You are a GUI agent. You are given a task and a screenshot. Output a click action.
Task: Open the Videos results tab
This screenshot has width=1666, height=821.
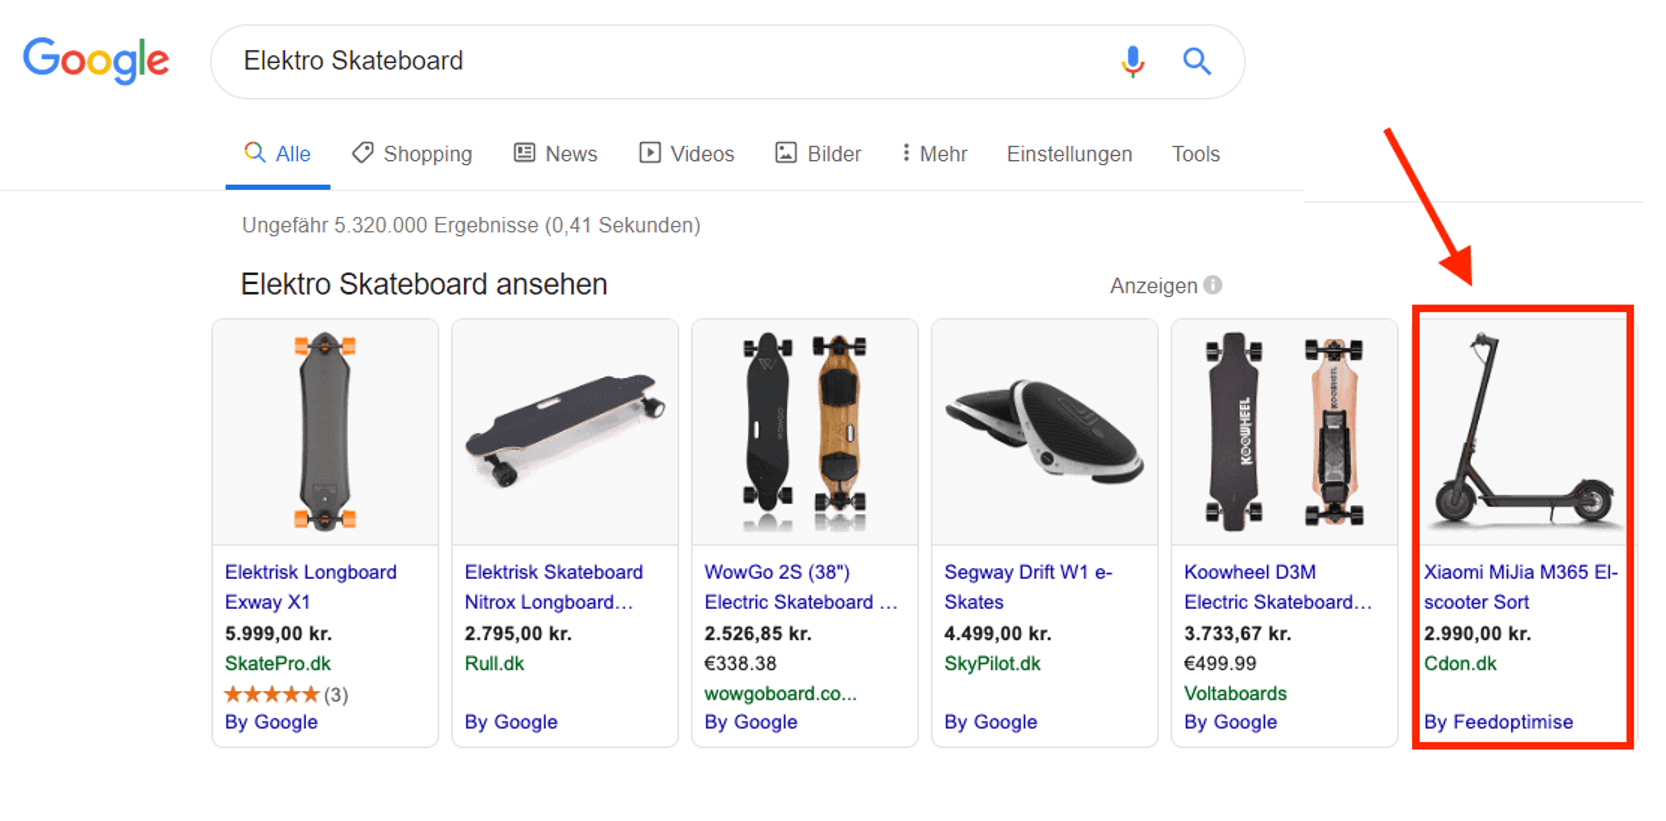click(687, 154)
